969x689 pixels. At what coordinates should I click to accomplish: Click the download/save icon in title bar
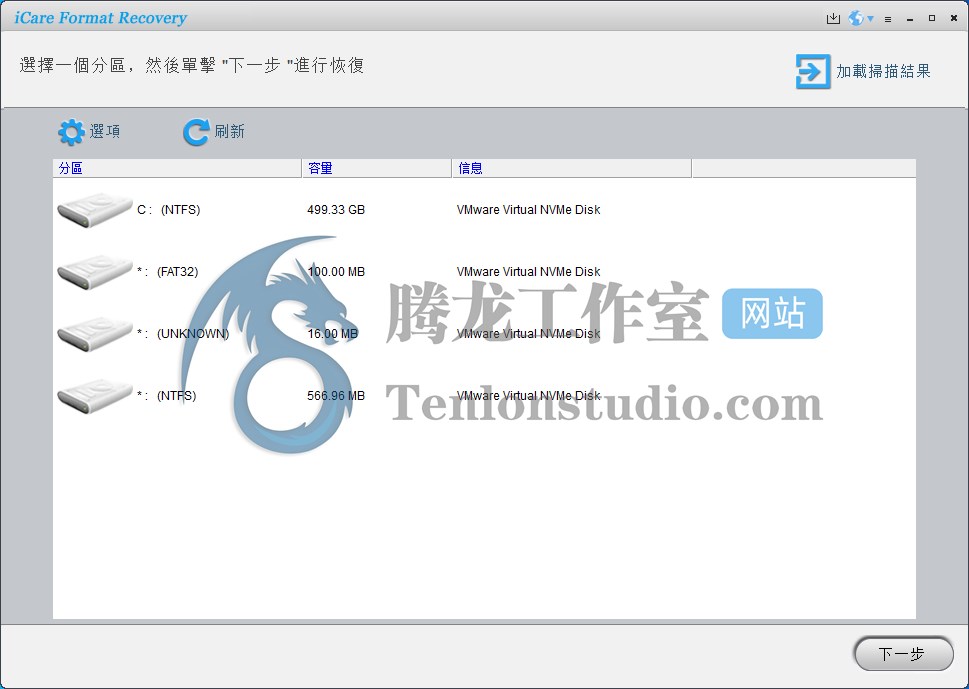click(833, 19)
